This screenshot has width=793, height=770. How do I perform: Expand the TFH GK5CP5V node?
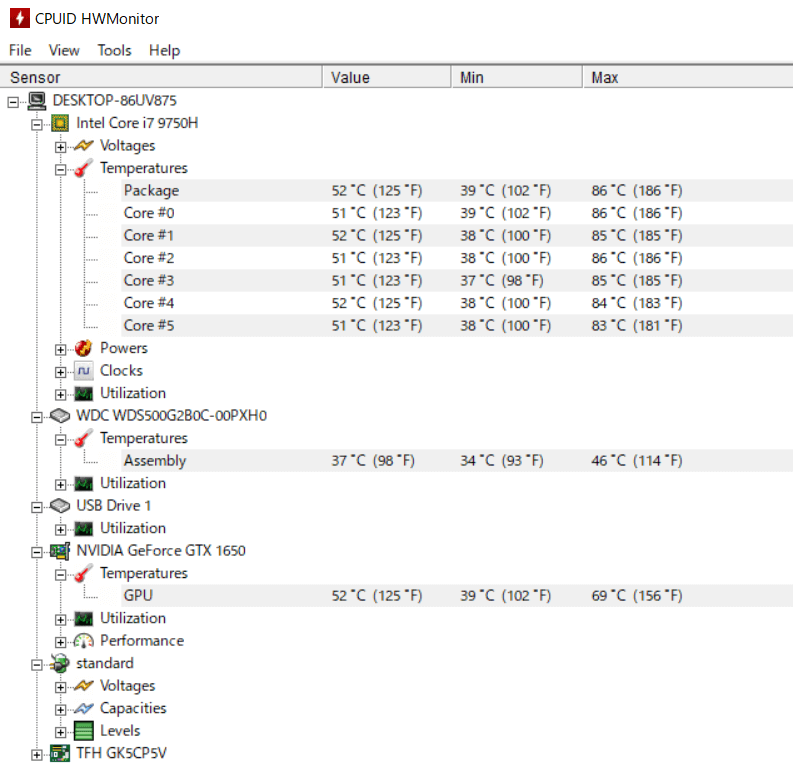point(36,755)
